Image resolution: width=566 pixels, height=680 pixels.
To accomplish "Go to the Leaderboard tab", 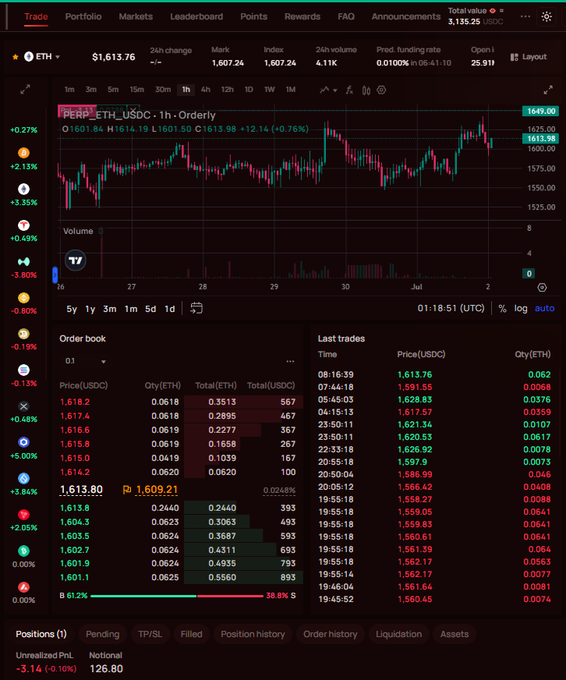I will point(196,16).
